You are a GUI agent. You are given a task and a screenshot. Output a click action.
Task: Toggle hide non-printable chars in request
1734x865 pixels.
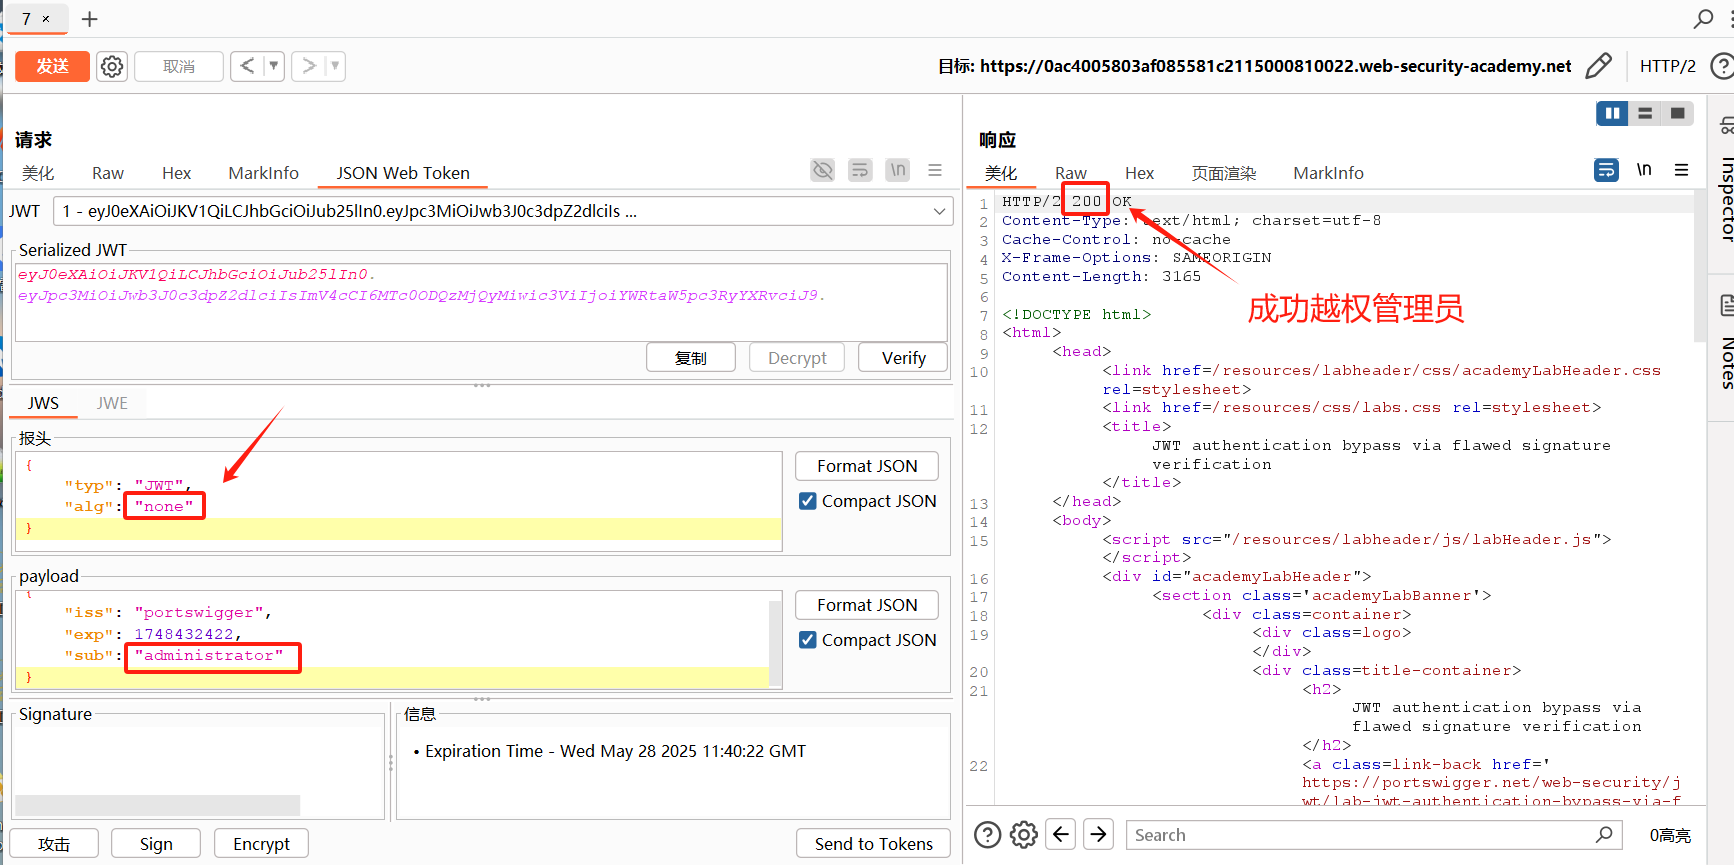tap(822, 170)
